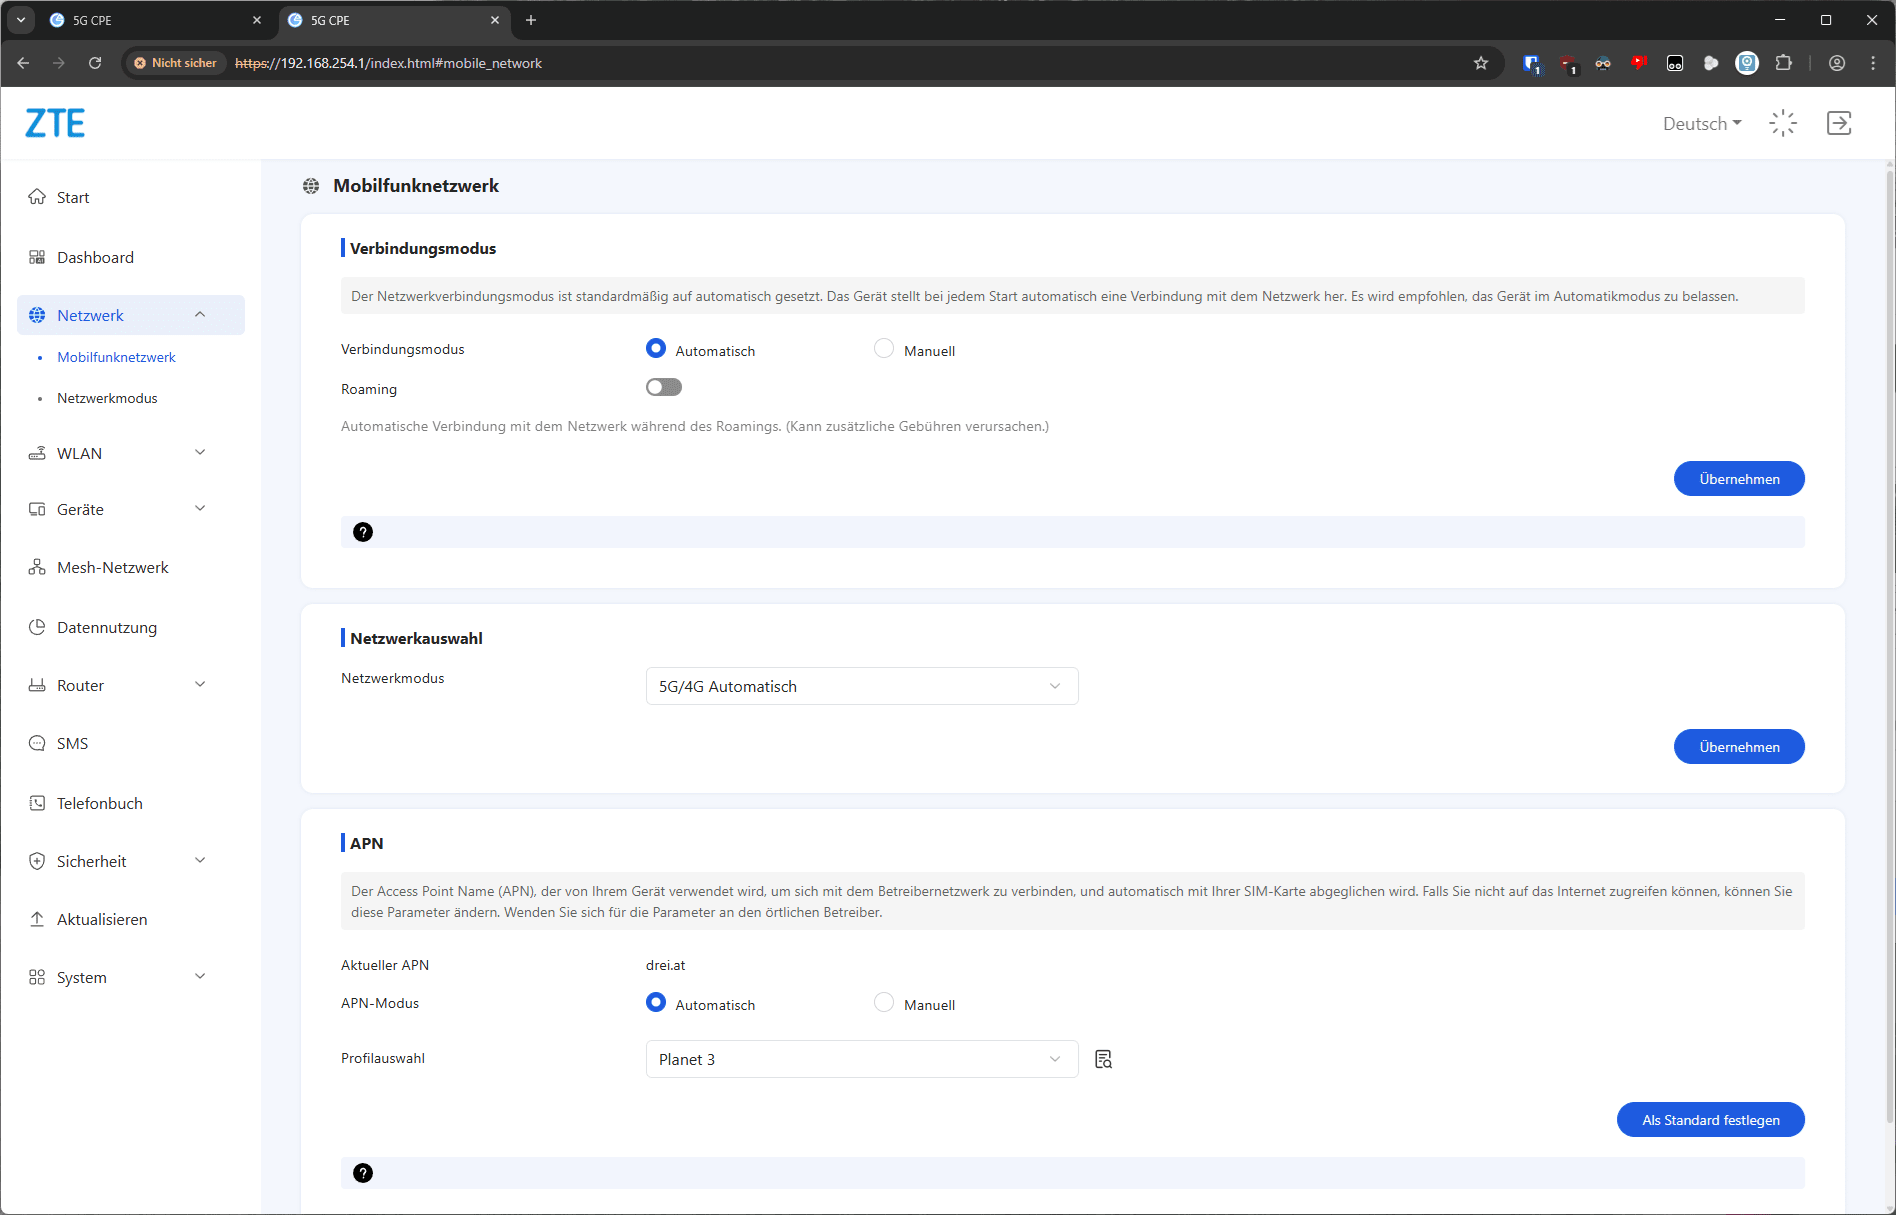
Task: Reload the page in browser toolbar
Action: [x=95, y=63]
